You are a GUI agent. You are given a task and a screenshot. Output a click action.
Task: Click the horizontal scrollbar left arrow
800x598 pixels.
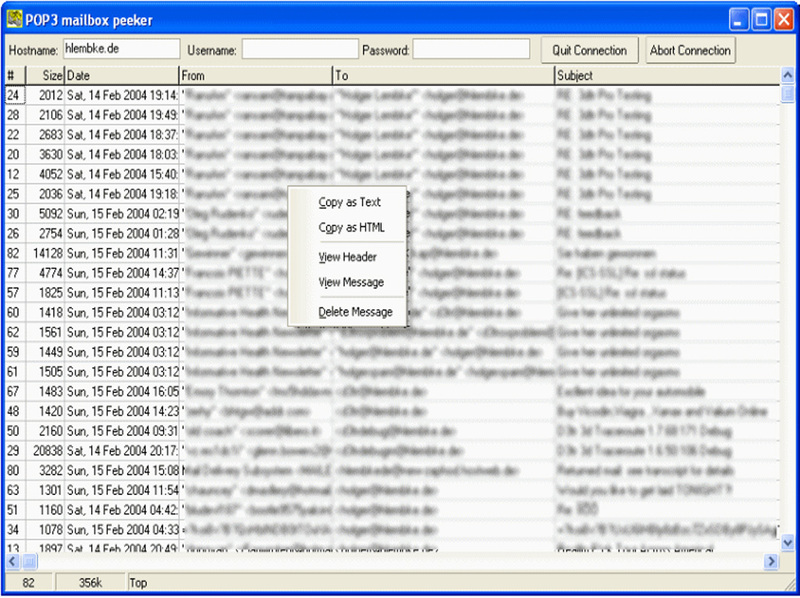[13, 562]
